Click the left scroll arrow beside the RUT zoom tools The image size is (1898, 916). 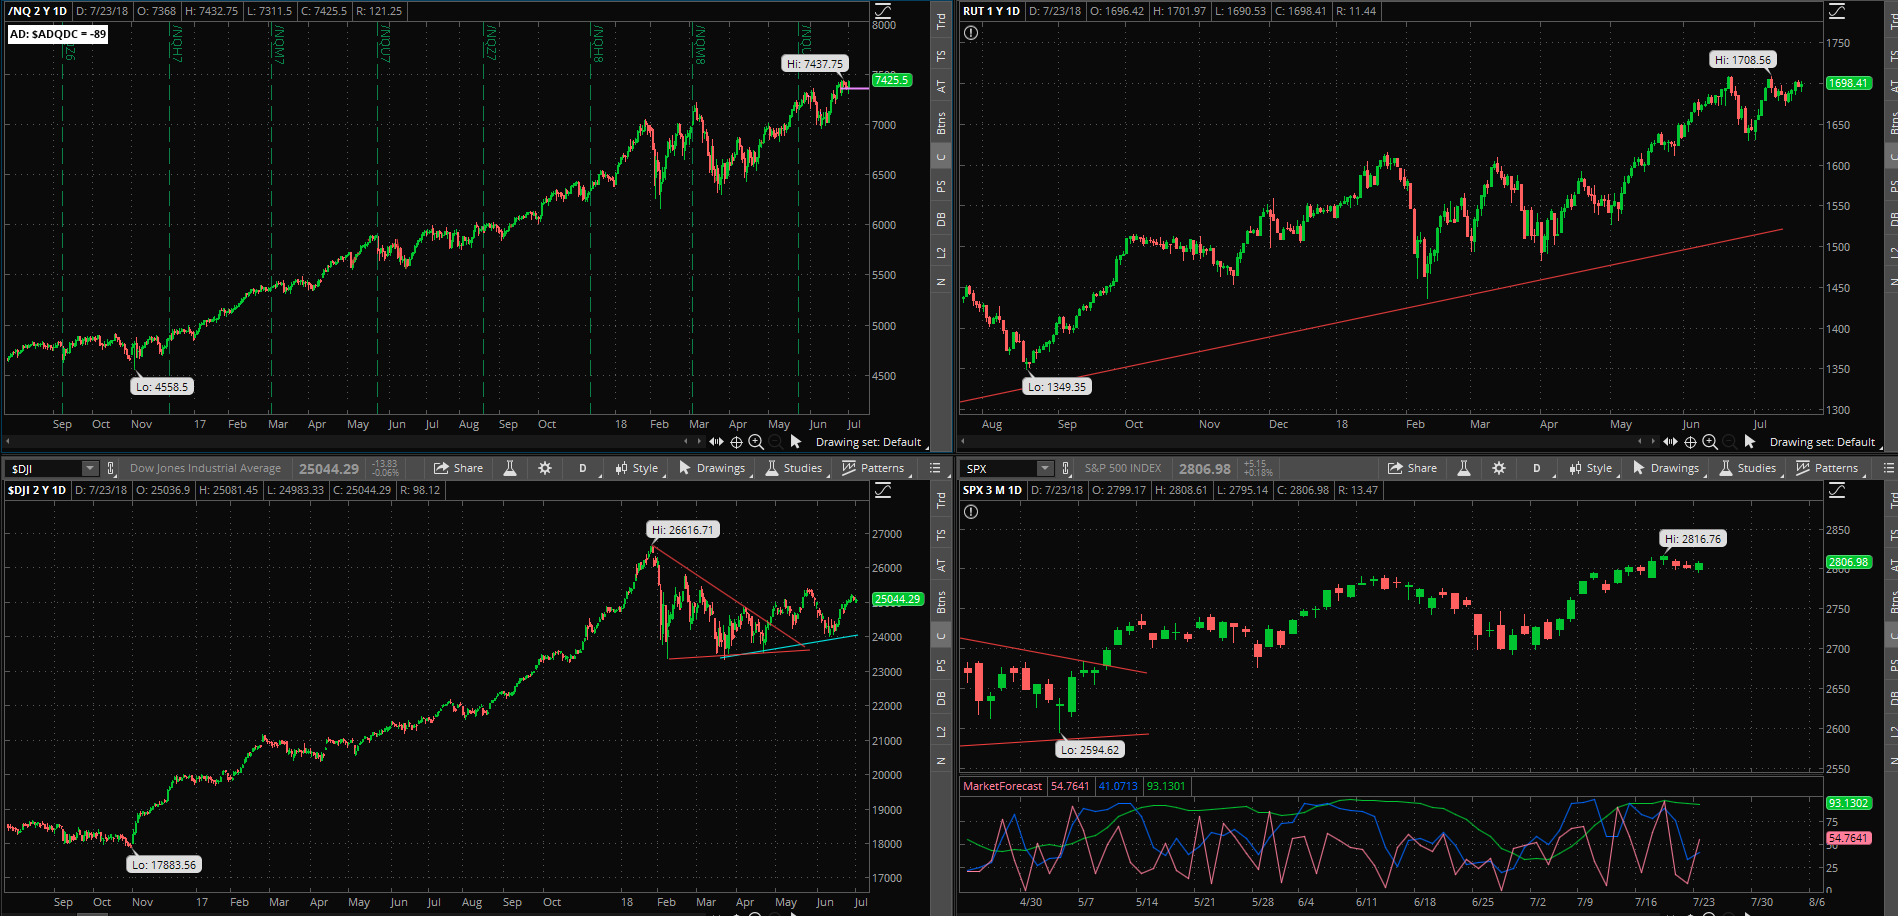coord(1640,441)
